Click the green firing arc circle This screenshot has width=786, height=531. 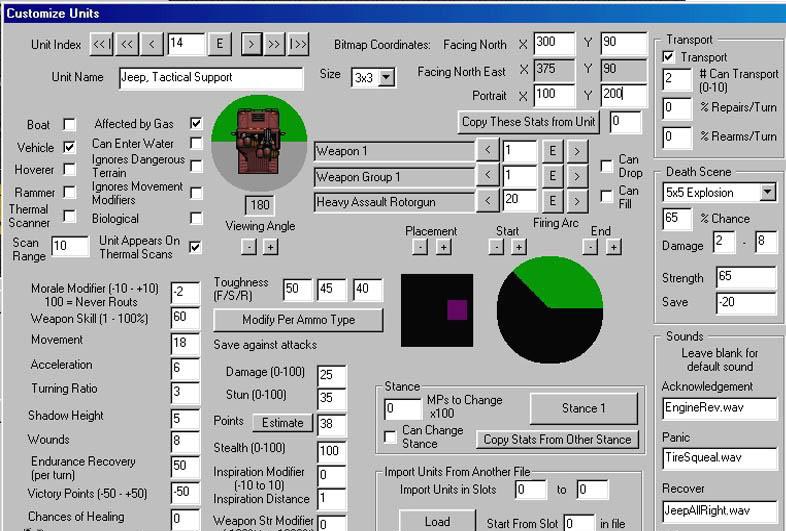click(x=551, y=311)
